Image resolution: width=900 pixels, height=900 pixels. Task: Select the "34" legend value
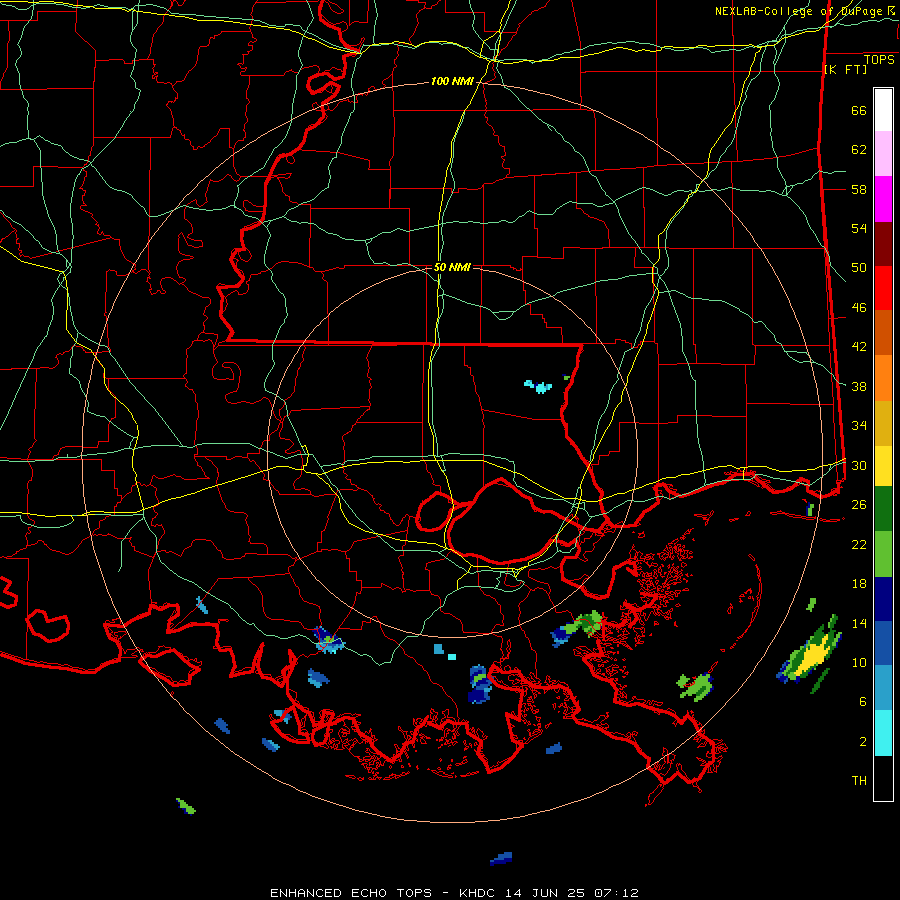coord(859,426)
